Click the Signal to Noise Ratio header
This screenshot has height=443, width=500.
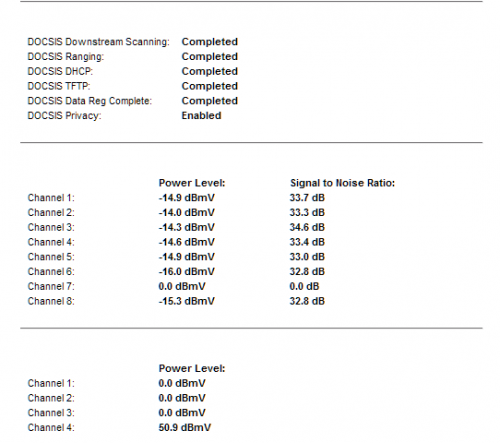[x=342, y=183]
